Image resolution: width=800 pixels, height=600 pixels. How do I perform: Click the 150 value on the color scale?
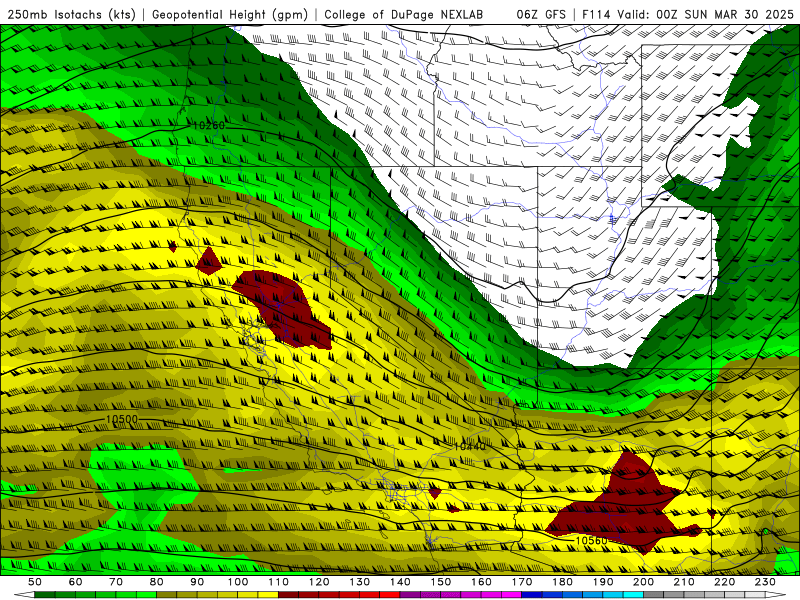pyautogui.click(x=441, y=582)
